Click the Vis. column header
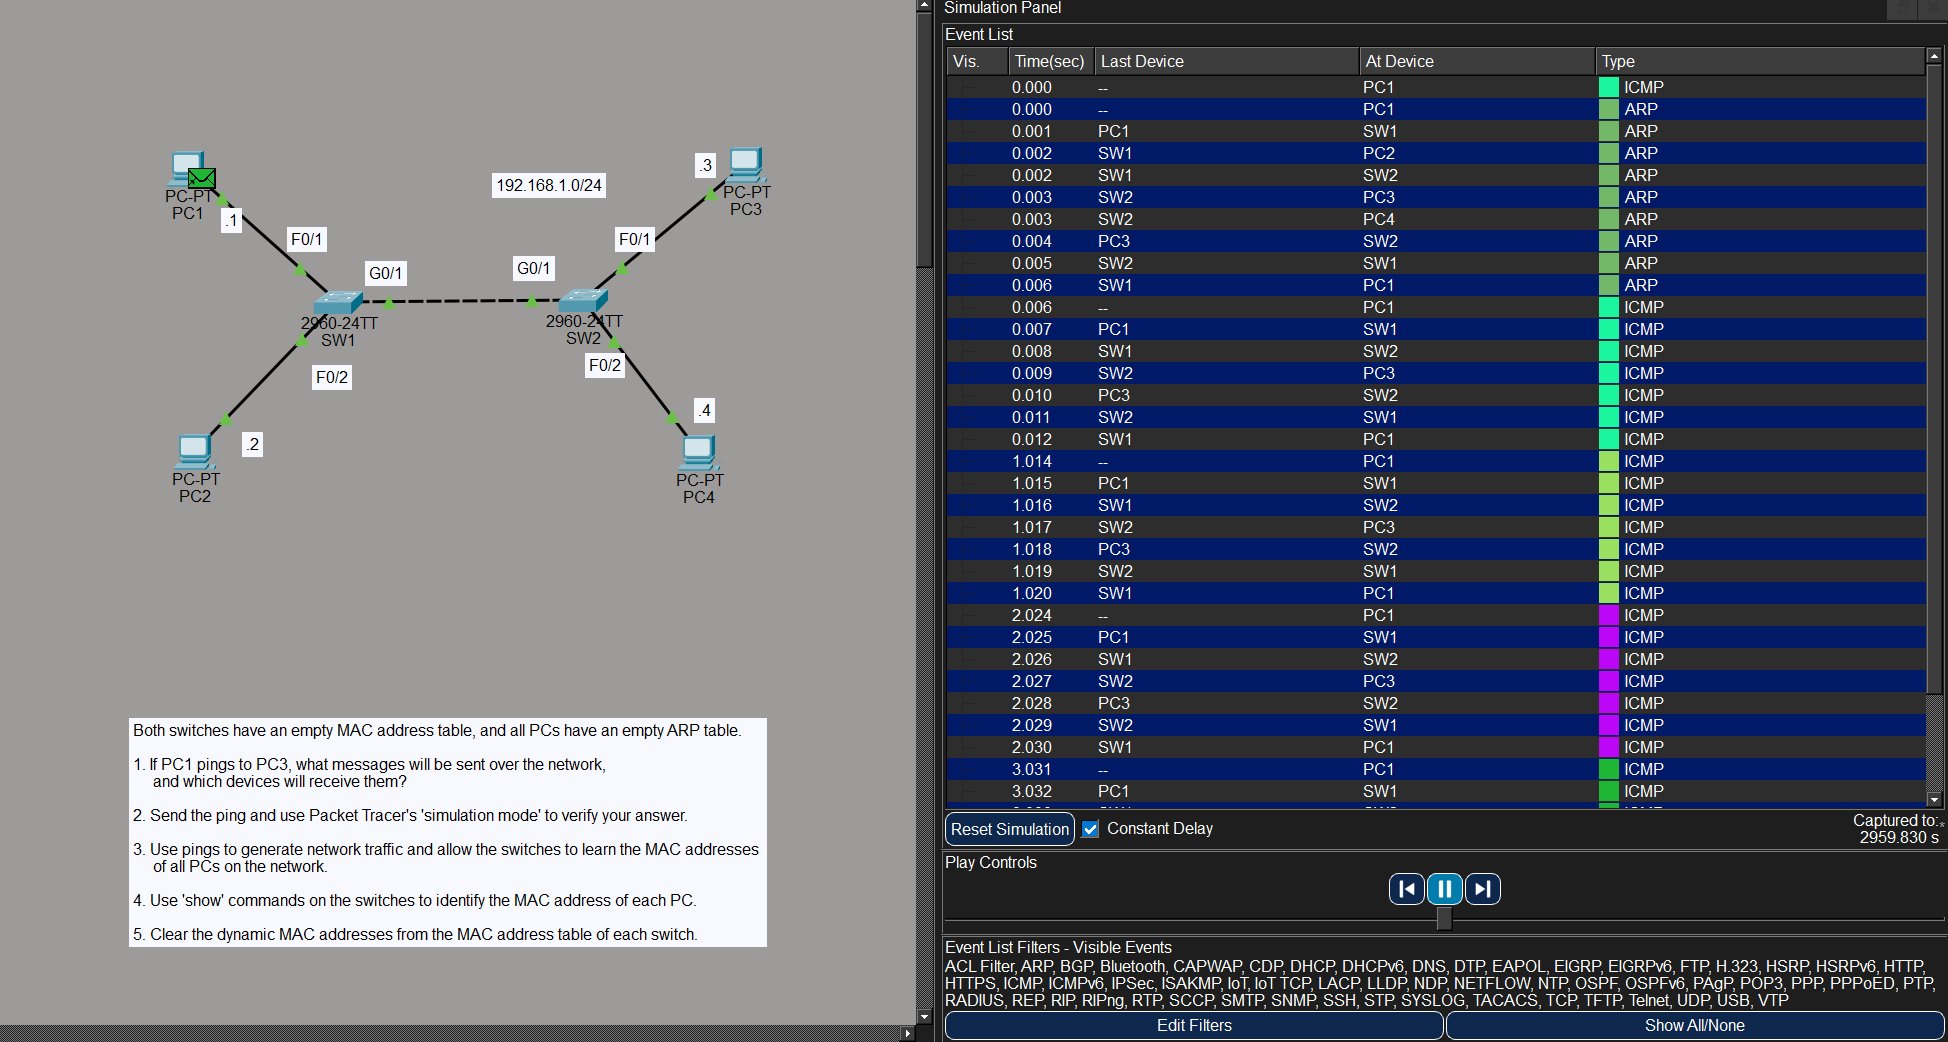Viewport: 1948px width, 1042px height. coord(976,61)
